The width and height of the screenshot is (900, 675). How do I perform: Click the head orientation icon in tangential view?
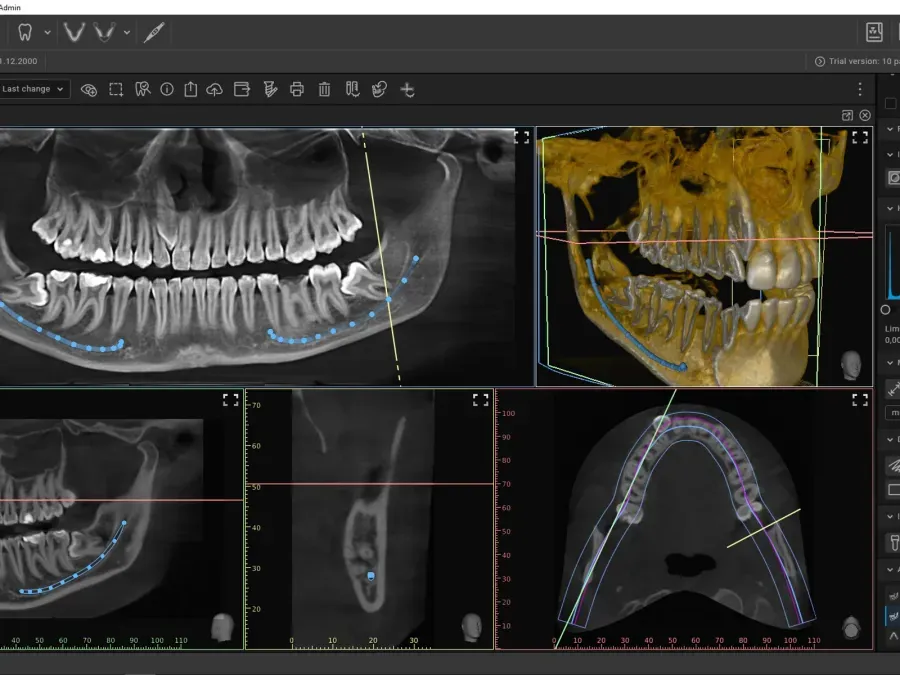coord(222,627)
